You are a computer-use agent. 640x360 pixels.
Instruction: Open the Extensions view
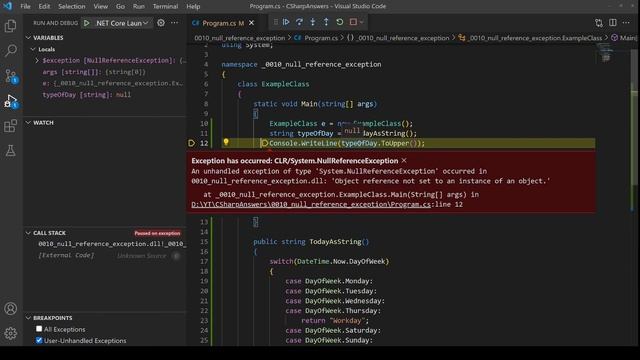pos(10,126)
